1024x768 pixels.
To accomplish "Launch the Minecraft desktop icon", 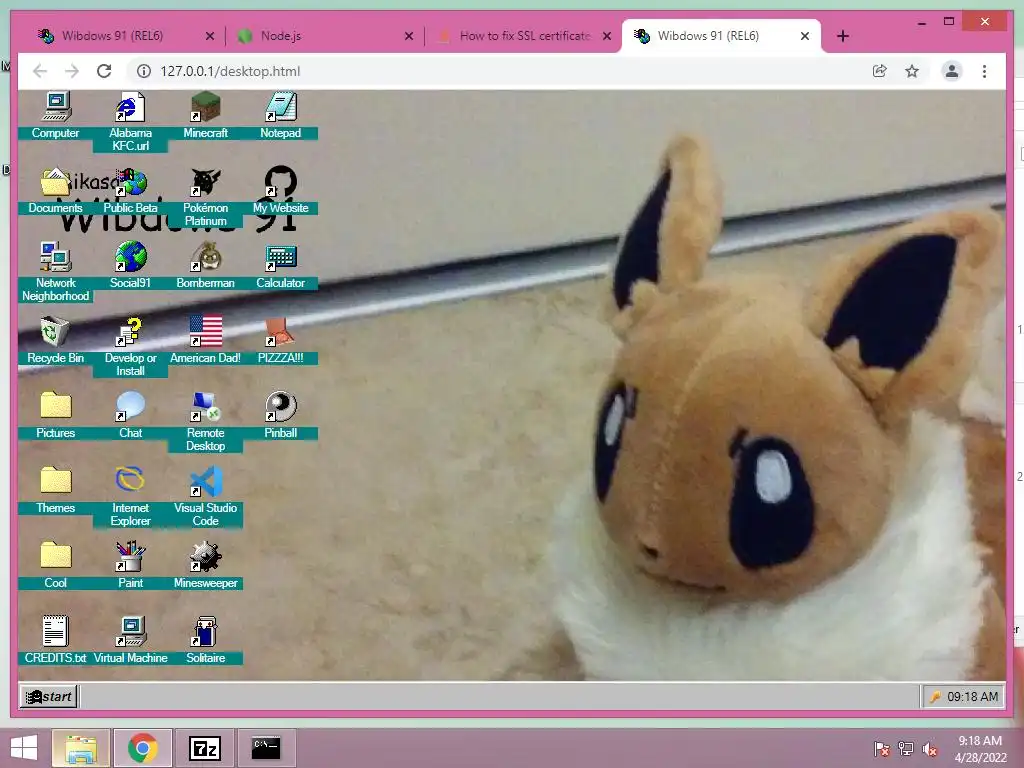I will [206, 116].
